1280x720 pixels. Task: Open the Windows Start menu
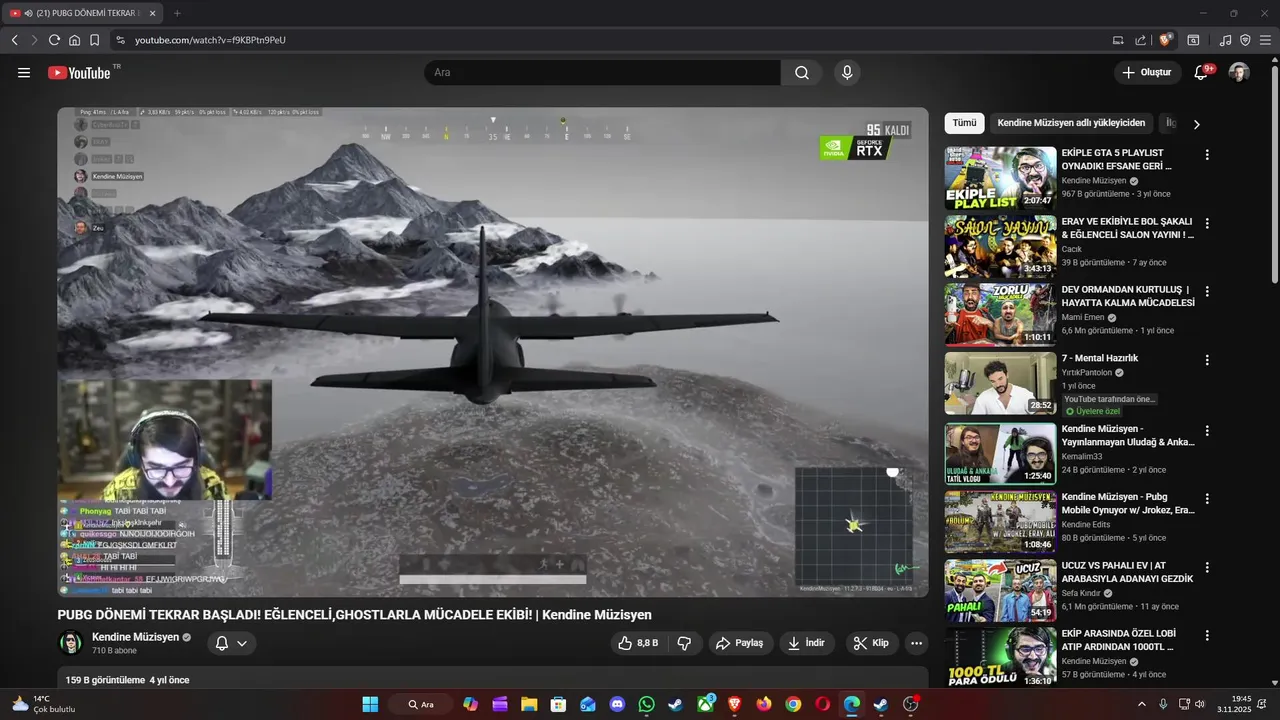tap(370, 704)
